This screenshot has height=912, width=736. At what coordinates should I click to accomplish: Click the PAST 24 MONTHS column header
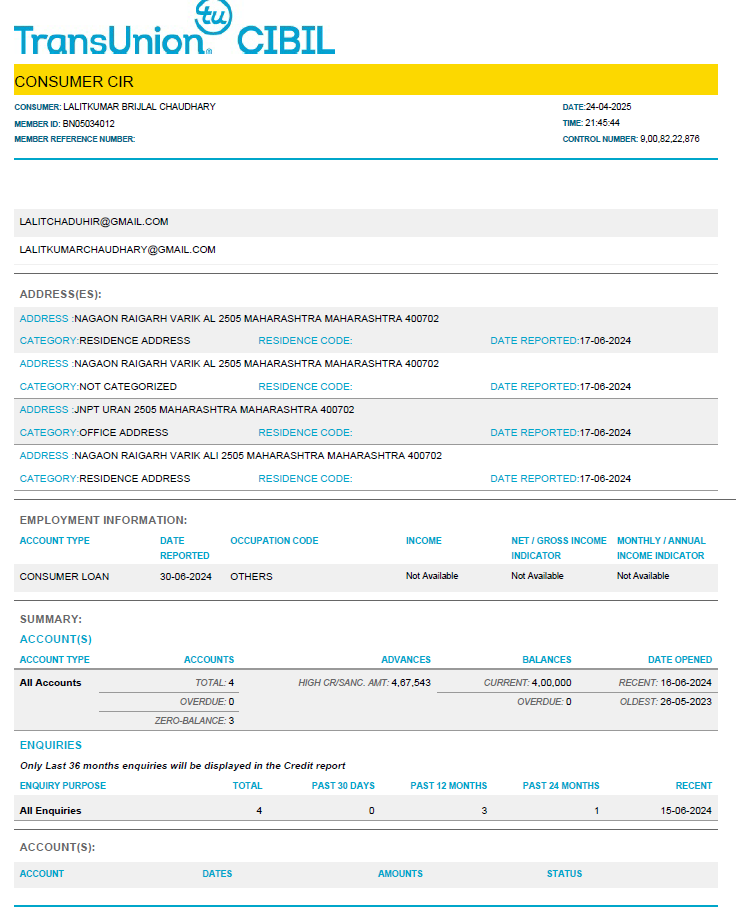[561, 786]
